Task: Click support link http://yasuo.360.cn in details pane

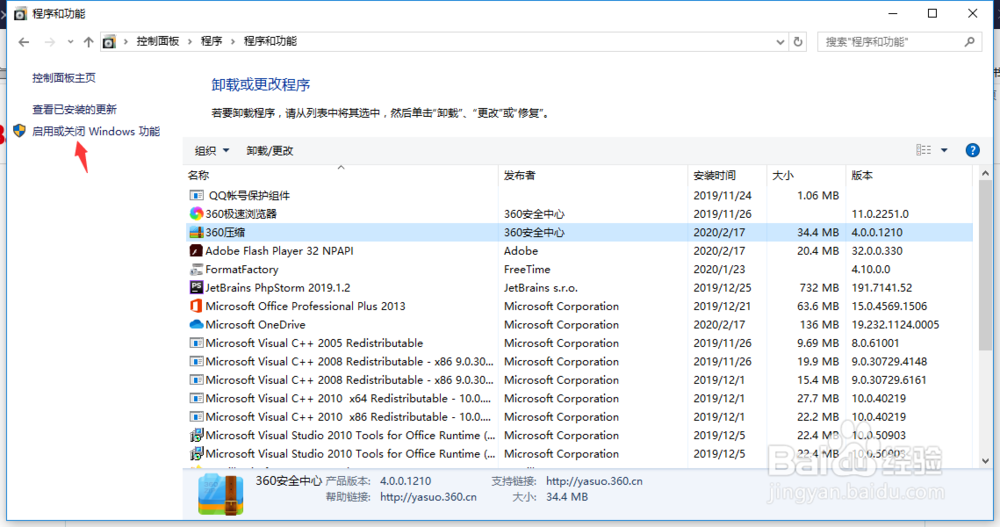Action: click(594, 481)
